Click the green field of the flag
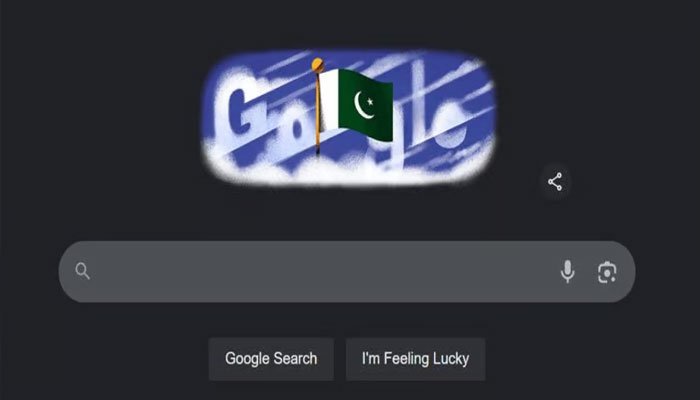Image resolution: width=700 pixels, height=400 pixels. pyautogui.click(x=366, y=105)
